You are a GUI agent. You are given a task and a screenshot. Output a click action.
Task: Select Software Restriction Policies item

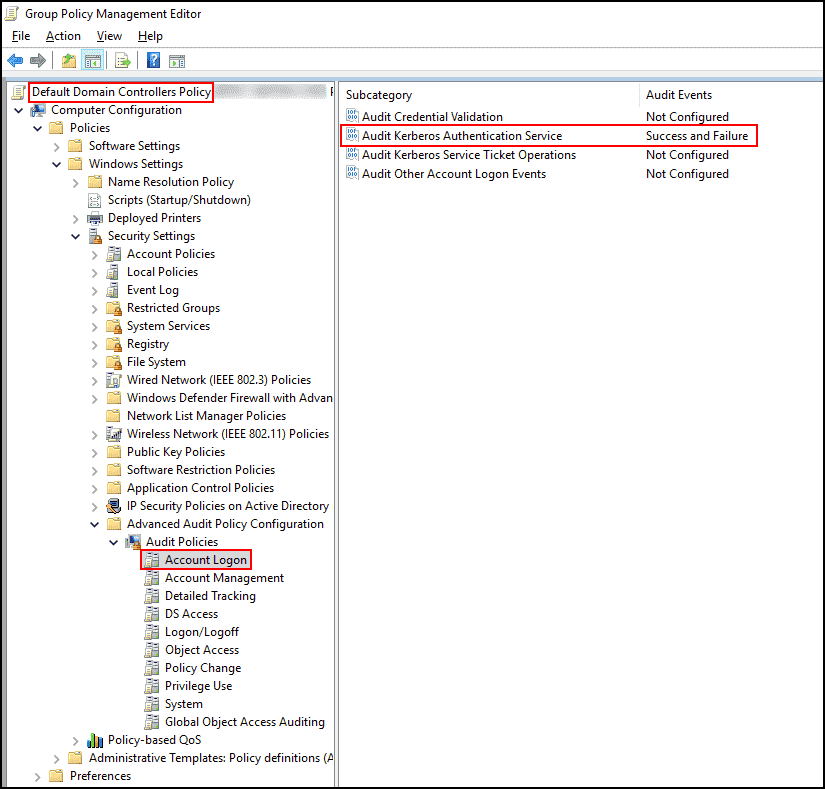(200, 470)
